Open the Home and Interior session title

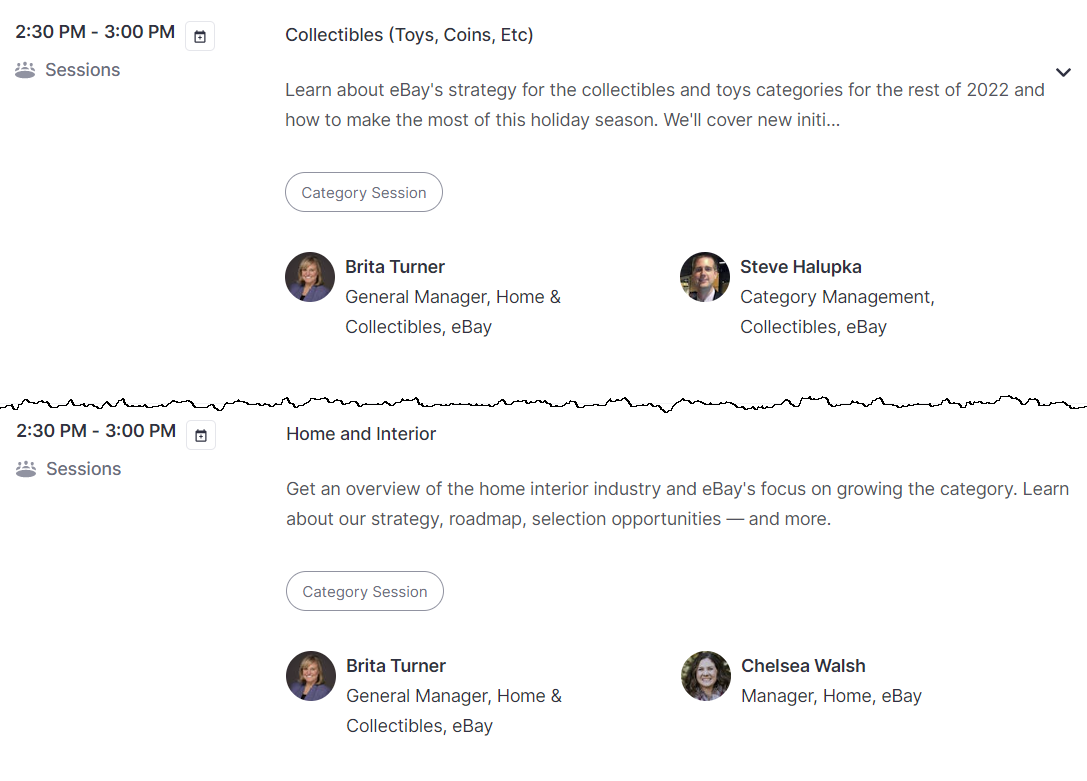[361, 434]
